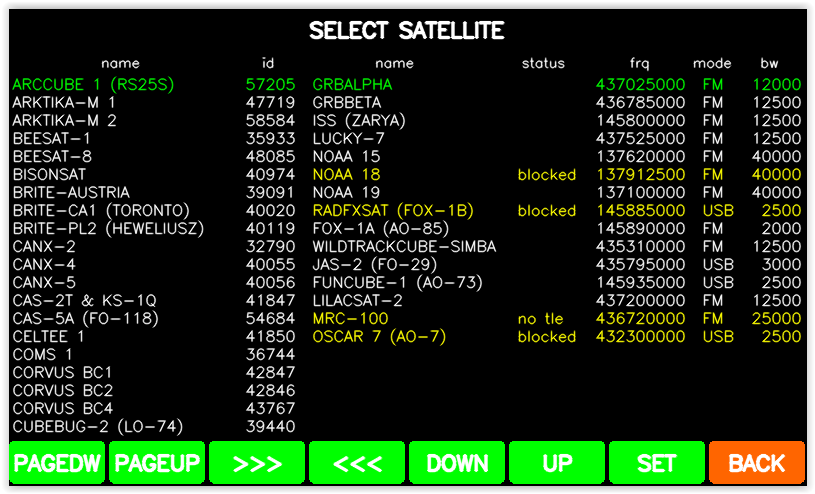Click the SELECT SATELLITE title
Screen dimensions: 815x494
[406, 31]
